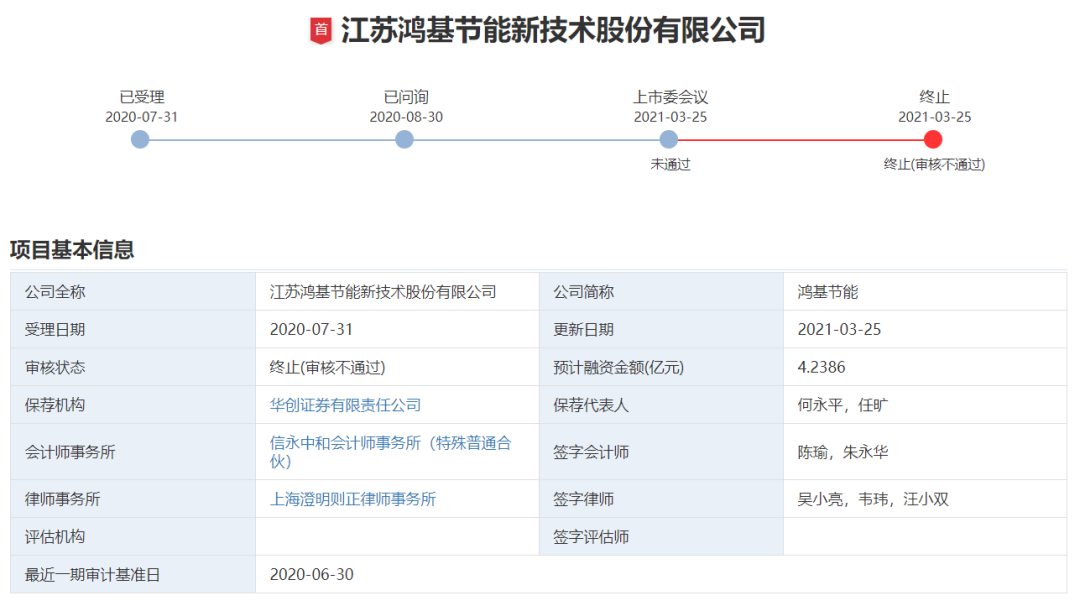Click the 上市委会议 timeline dot
The image size is (1080, 606).
(x=668, y=140)
